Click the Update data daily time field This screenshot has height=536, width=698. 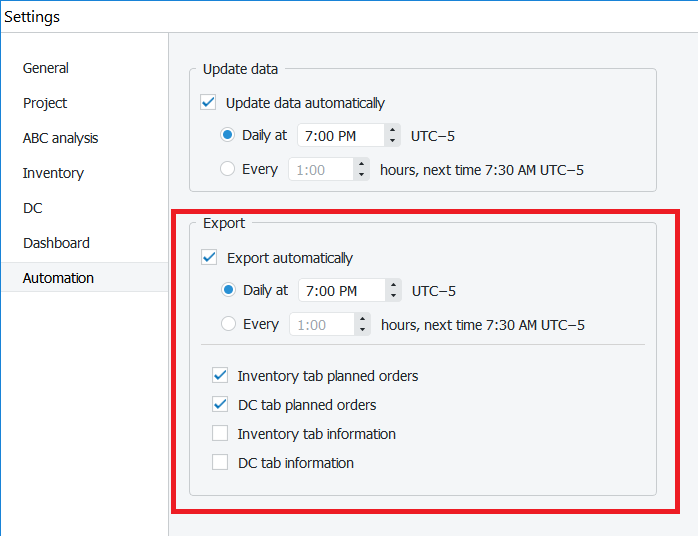tap(339, 136)
